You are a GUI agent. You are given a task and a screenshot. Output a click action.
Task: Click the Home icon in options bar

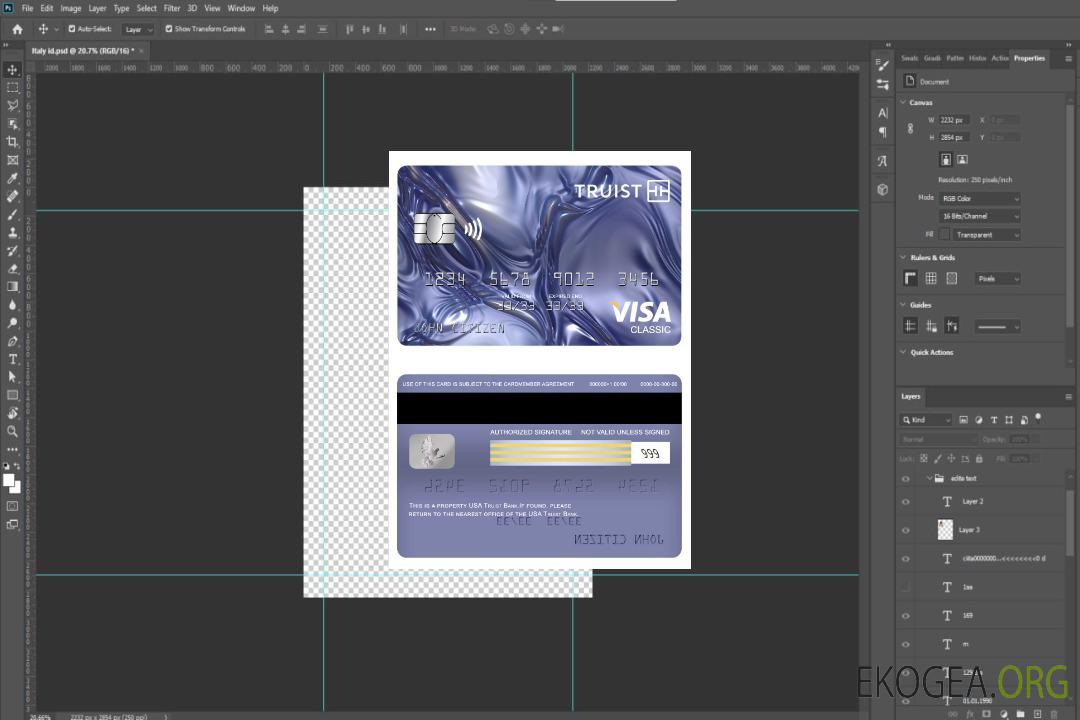pyautogui.click(x=17, y=29)
